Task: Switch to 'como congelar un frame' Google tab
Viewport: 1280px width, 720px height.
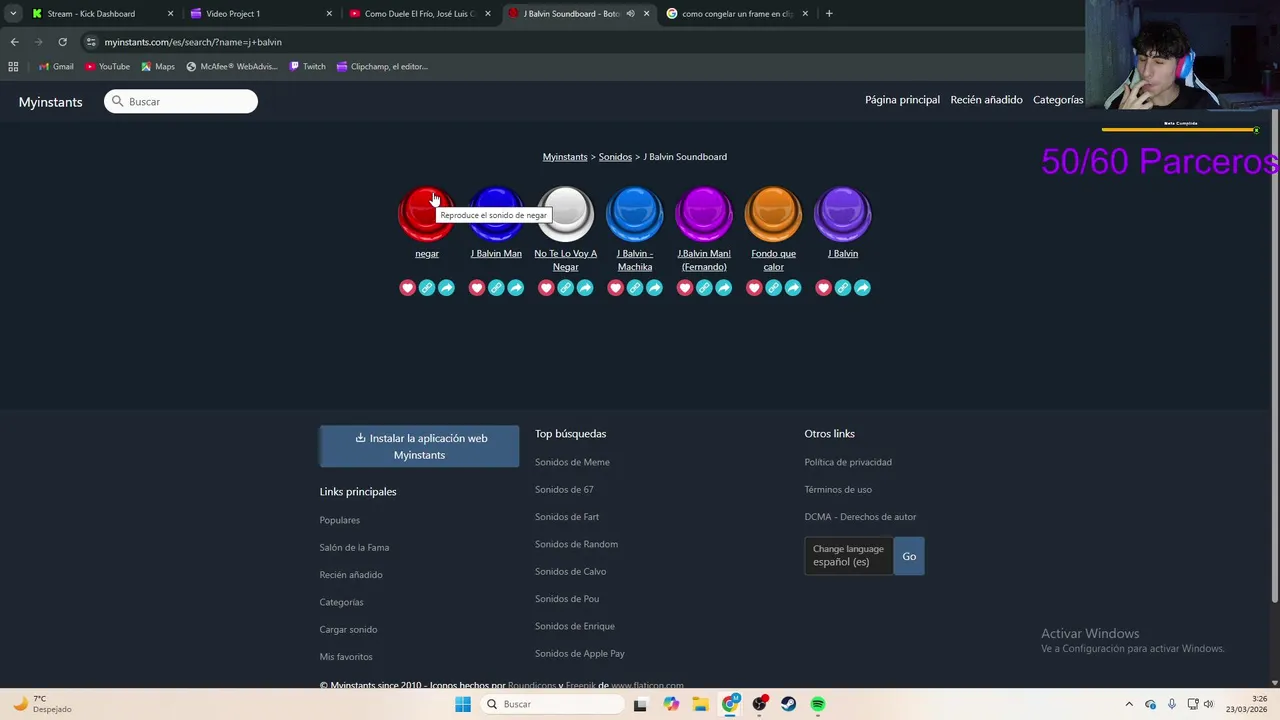Action: (x=736, y=14)
